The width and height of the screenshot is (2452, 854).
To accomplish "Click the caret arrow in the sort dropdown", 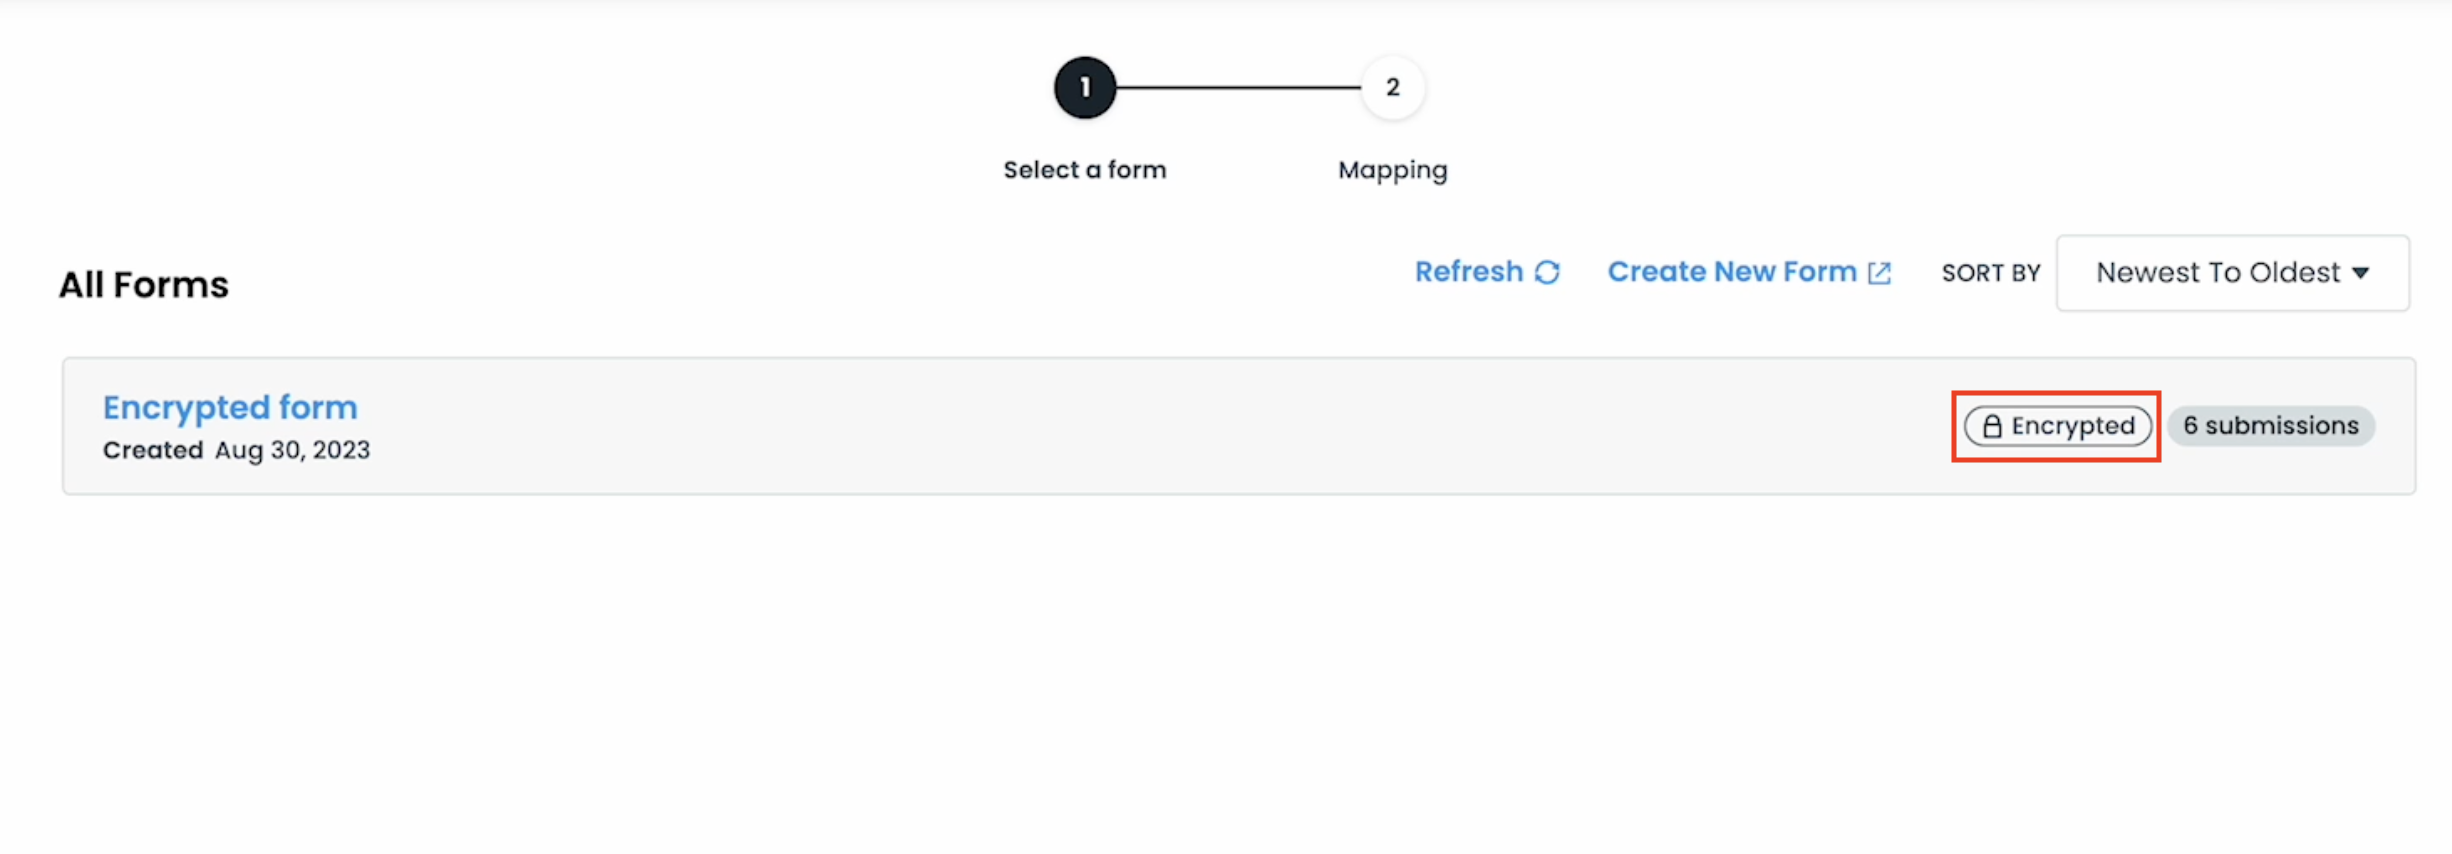I will (x=2361, y=273).
